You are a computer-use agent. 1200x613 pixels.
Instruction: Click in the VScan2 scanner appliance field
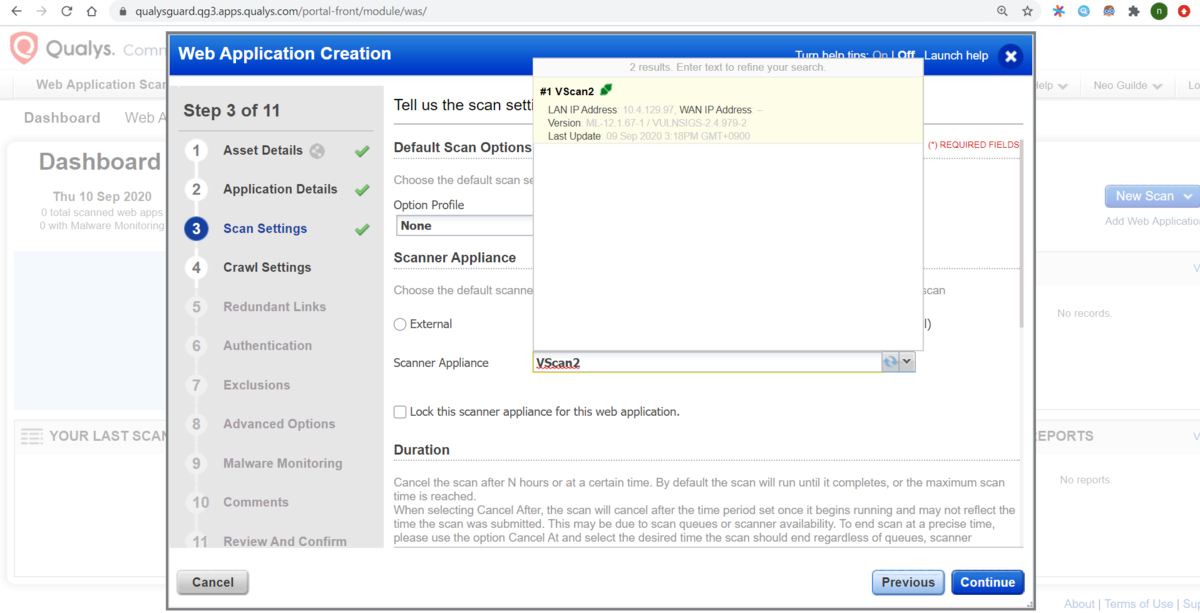coord(707,362)
